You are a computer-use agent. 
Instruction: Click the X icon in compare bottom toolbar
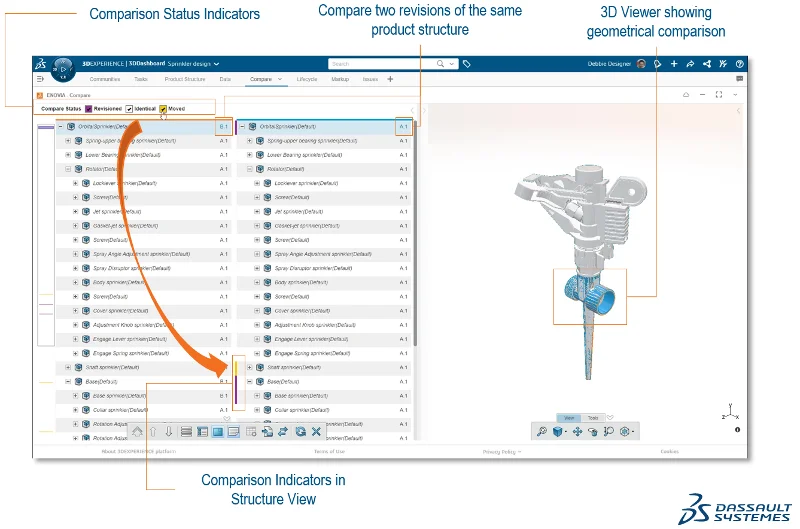[316, 431]
